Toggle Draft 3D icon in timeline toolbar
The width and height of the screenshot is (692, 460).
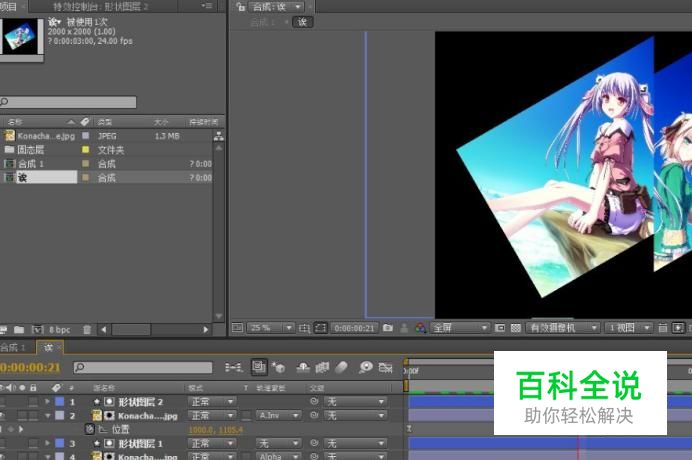278,367
